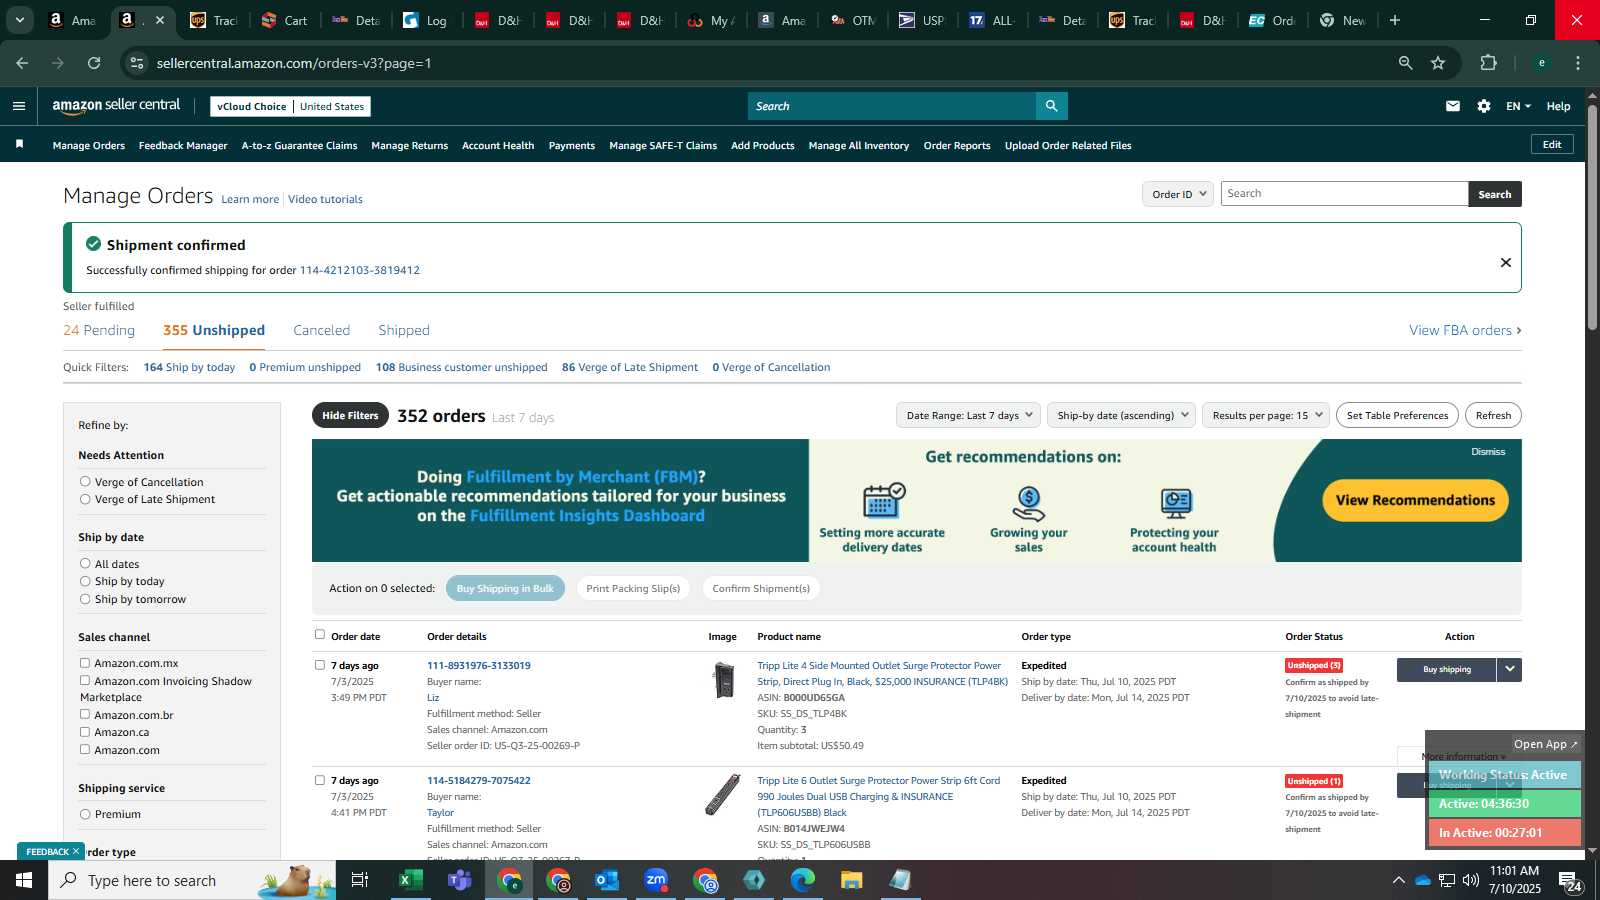
Task: Open the EN language dropdown
Action: pos(1518,106)
